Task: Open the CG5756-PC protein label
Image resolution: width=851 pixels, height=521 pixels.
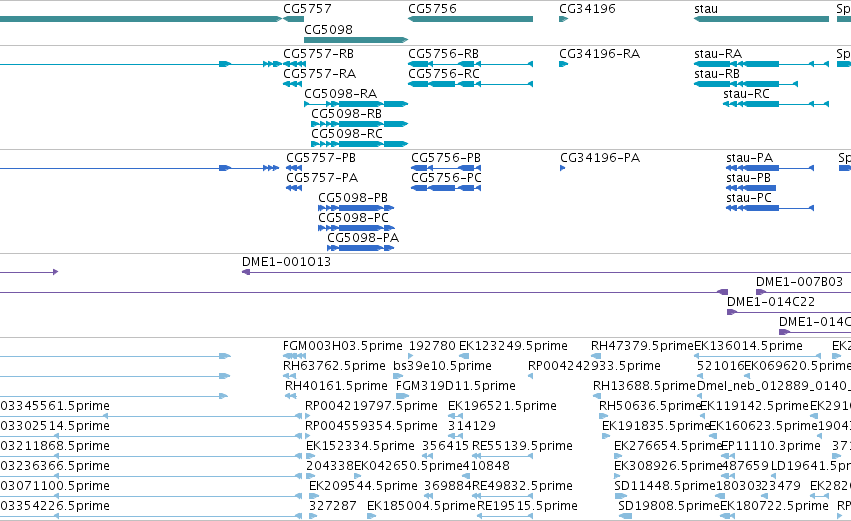Action: [x=447, y=178]
